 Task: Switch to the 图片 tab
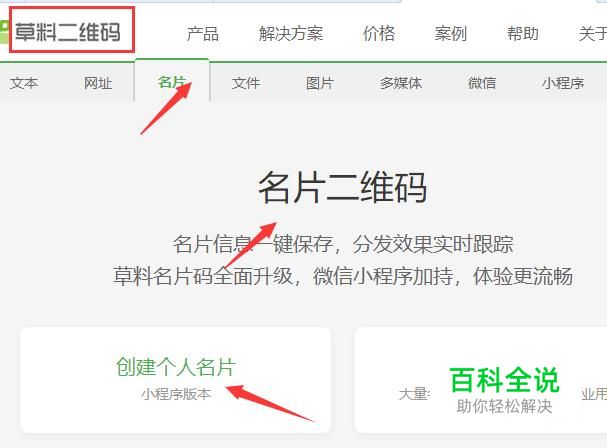pyautogui.click(x=320, y=83)
